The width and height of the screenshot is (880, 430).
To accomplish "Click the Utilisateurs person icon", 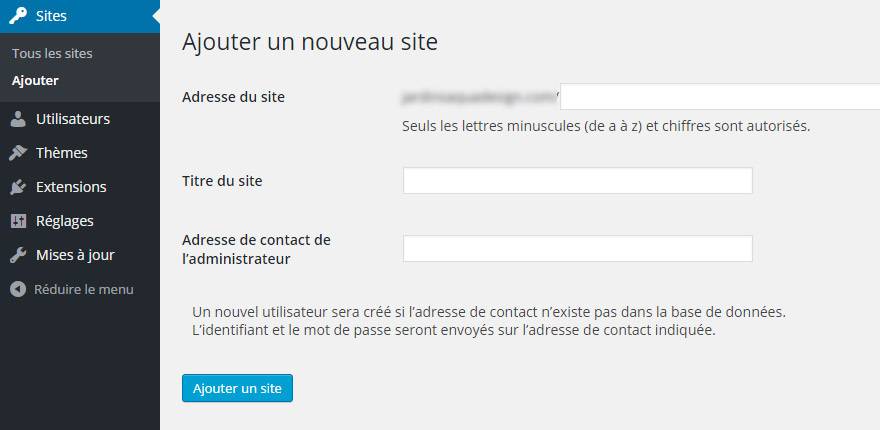I will click(18, 120).
